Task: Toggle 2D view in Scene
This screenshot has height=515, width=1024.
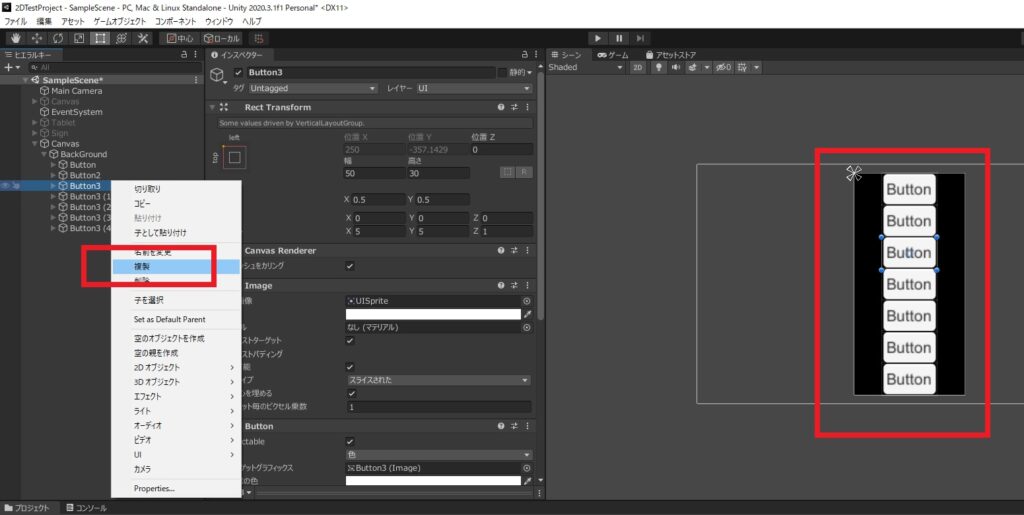Action: pos(638,67)
